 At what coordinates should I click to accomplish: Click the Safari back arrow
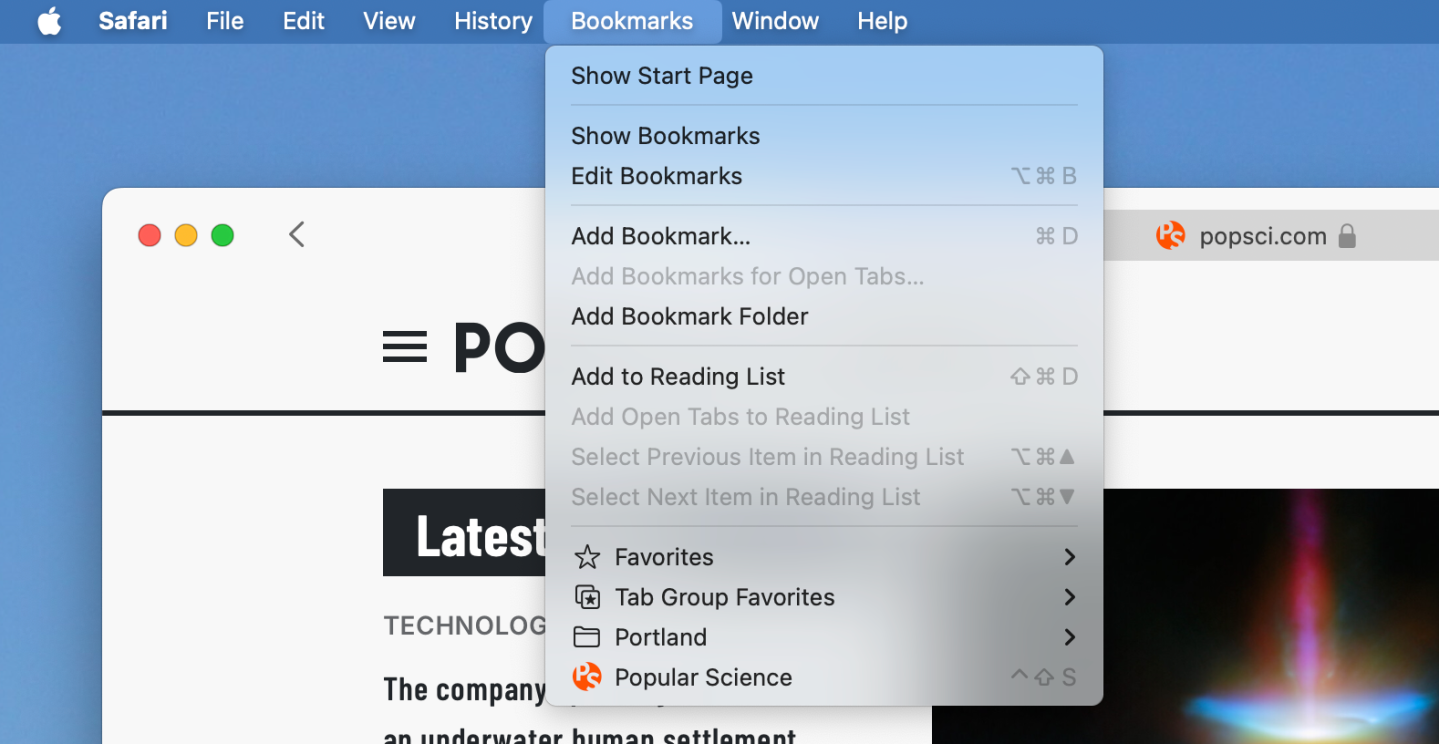pos(296,235)
